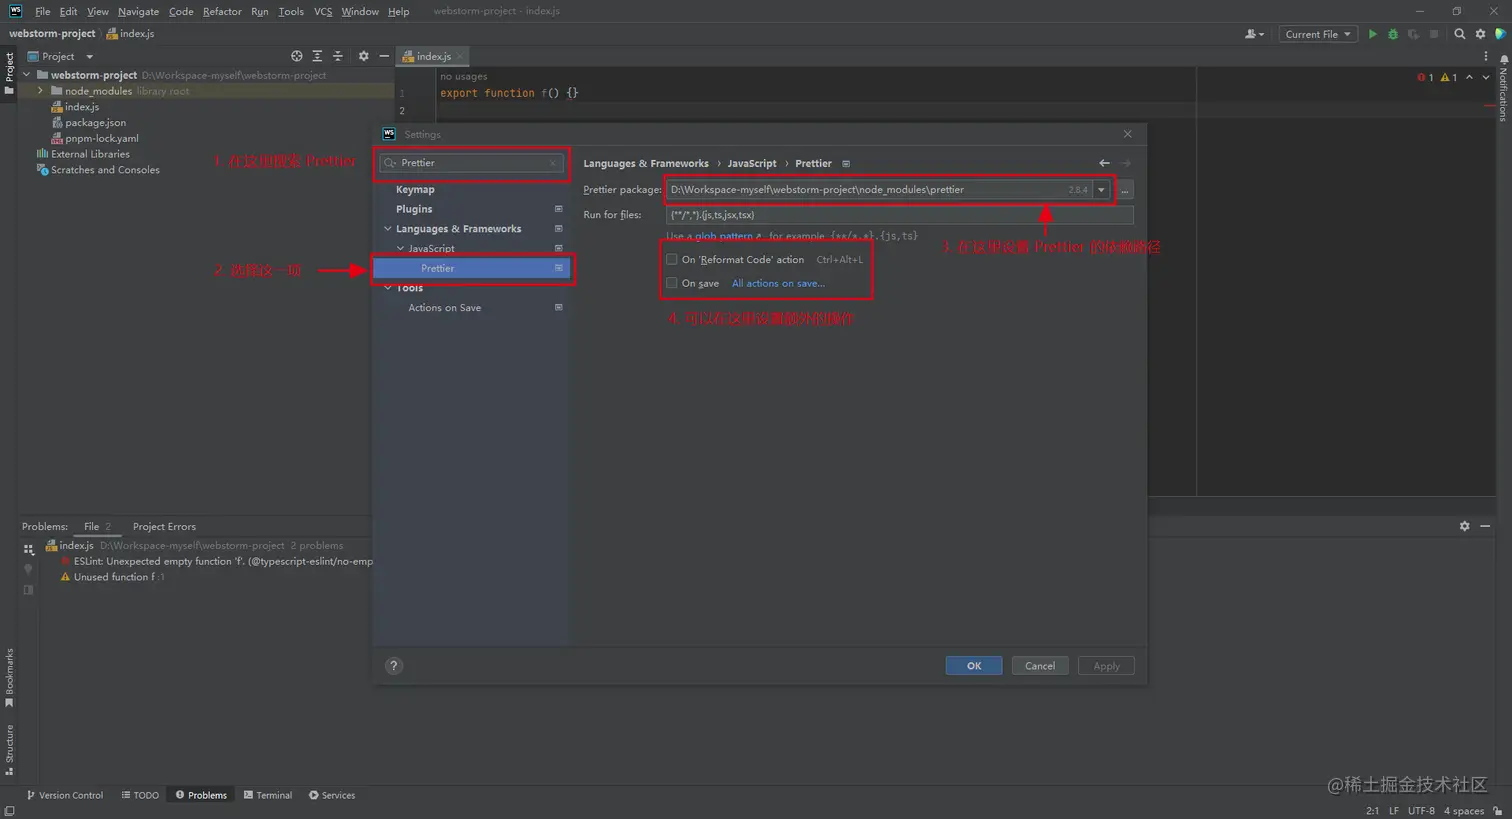Click the Stop square icon in the run toolbar
Image resolution: width=1512 pixels, height=819 pixels.
pos(1434,34)
